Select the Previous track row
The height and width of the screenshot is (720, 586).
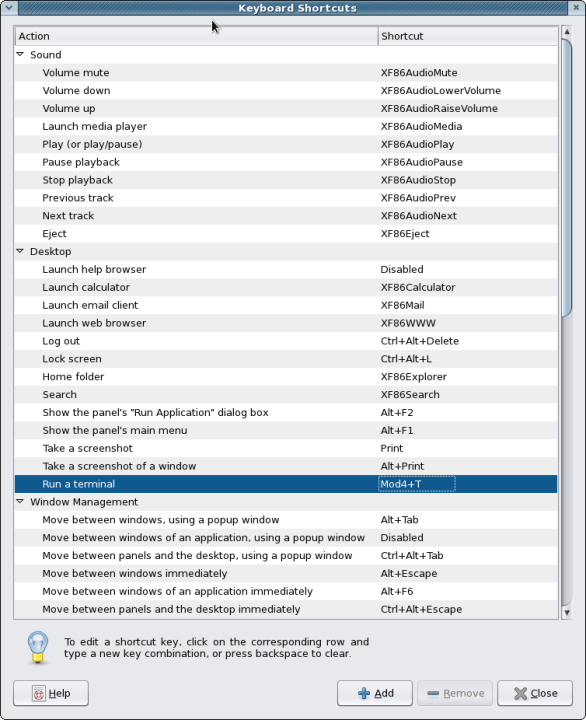point(286,198)
